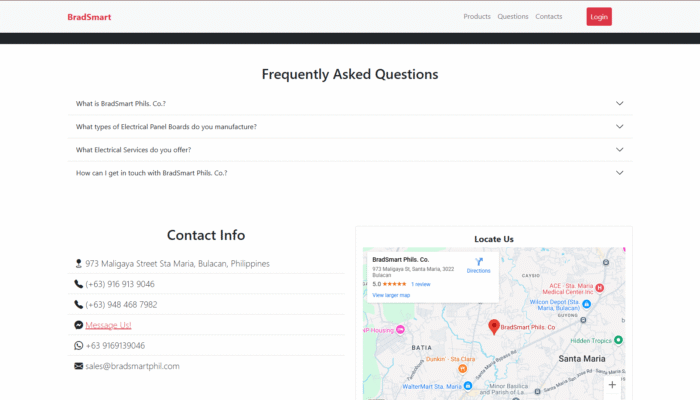Click the NP Housing pink map marker

click(x=400, y=329)
